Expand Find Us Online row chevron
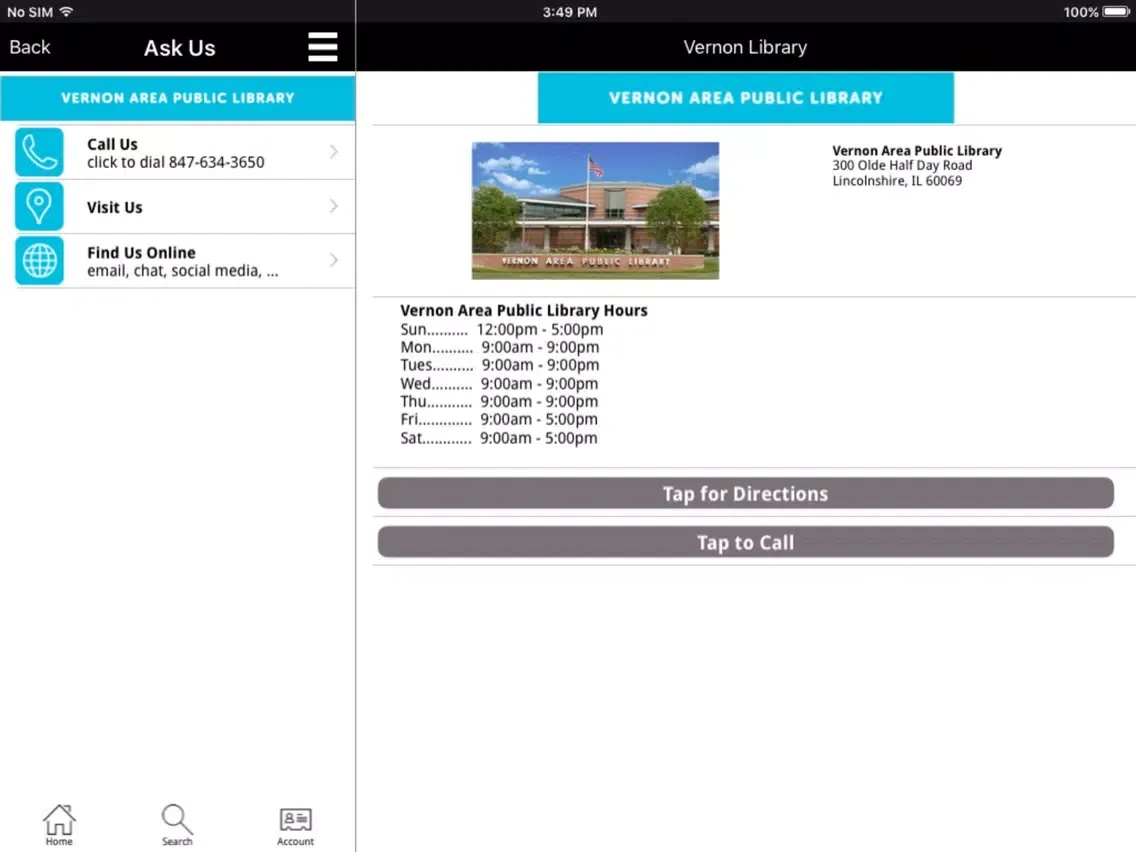Image resolution: width=1136 pixels, height=852 pixels. [334, 260]
